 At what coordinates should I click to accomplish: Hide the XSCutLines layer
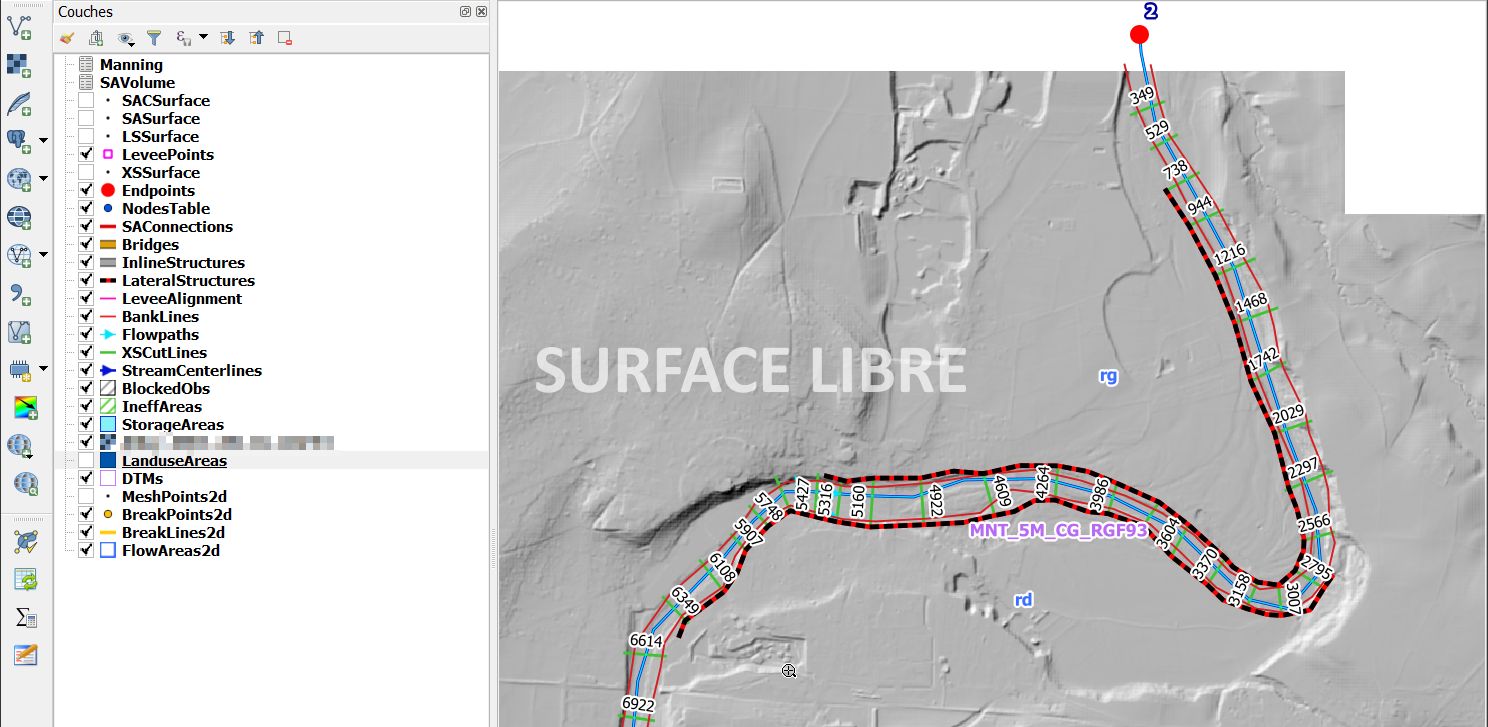pyautogui.click(x=86, y=353)
